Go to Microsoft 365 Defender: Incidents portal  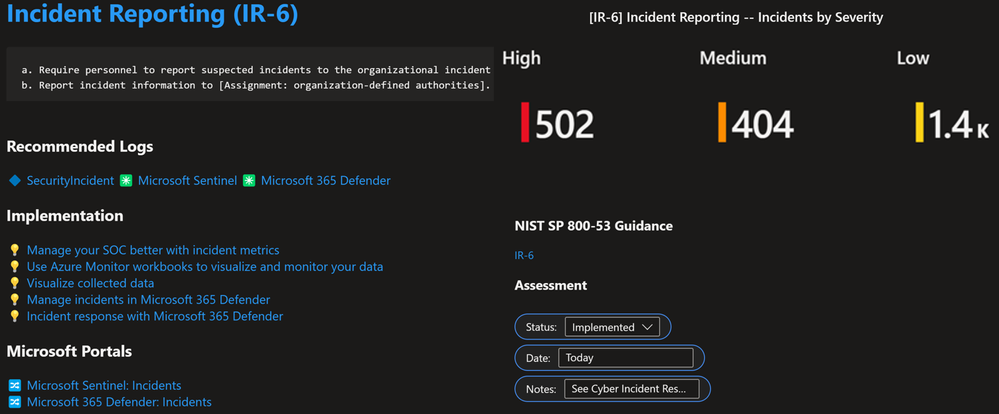pos(119,403)
